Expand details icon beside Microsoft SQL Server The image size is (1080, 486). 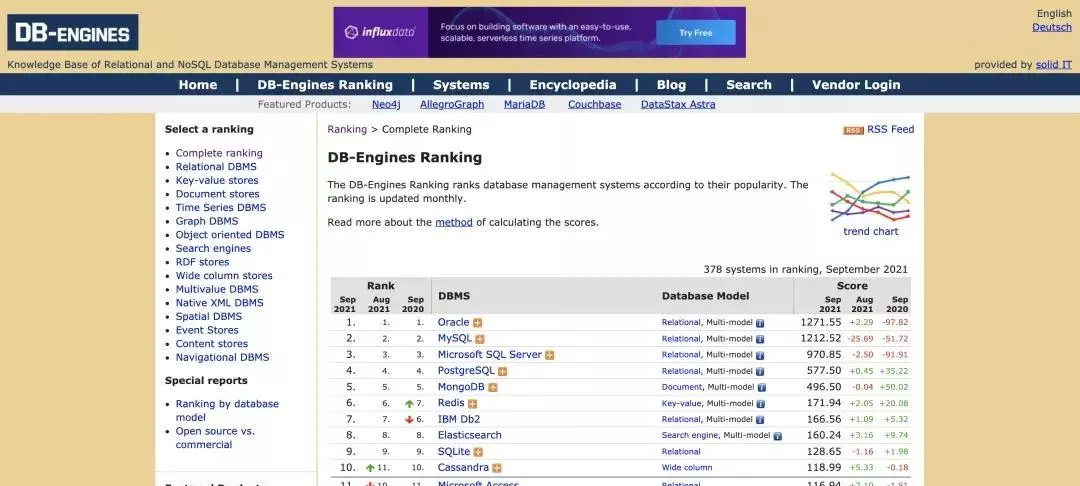click(550, 355)
